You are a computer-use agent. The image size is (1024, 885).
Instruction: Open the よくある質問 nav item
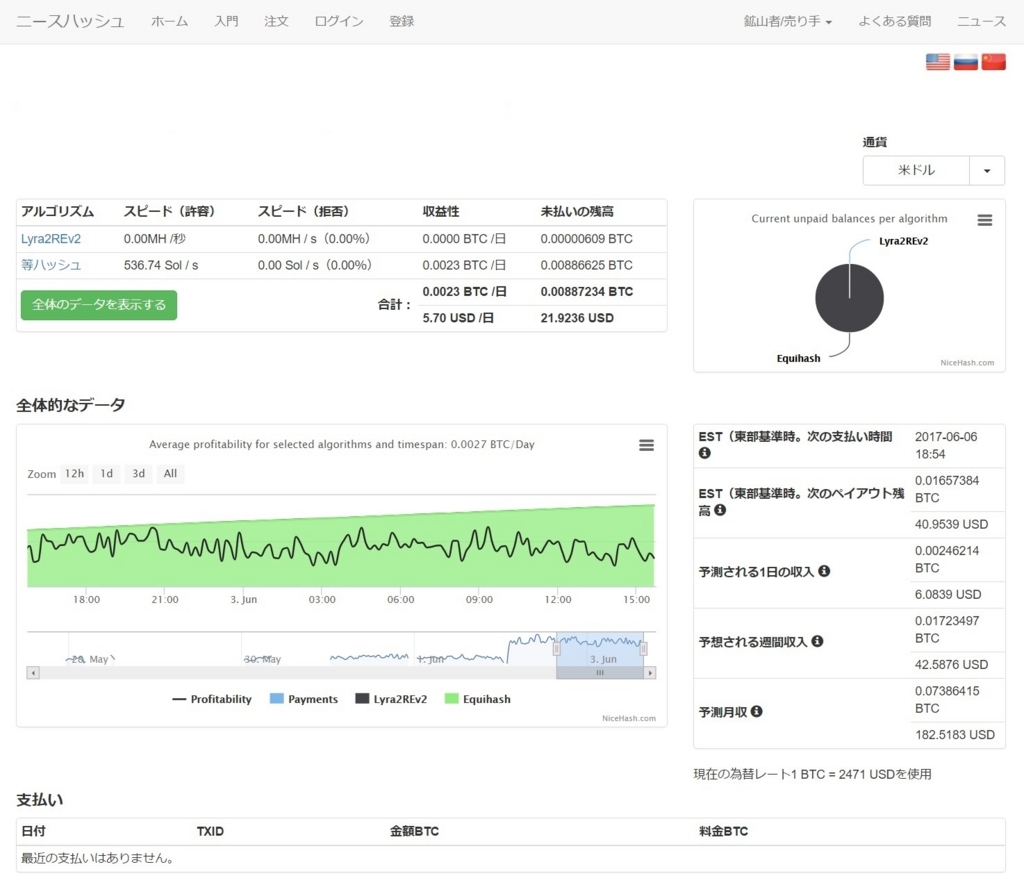[895, 22]
